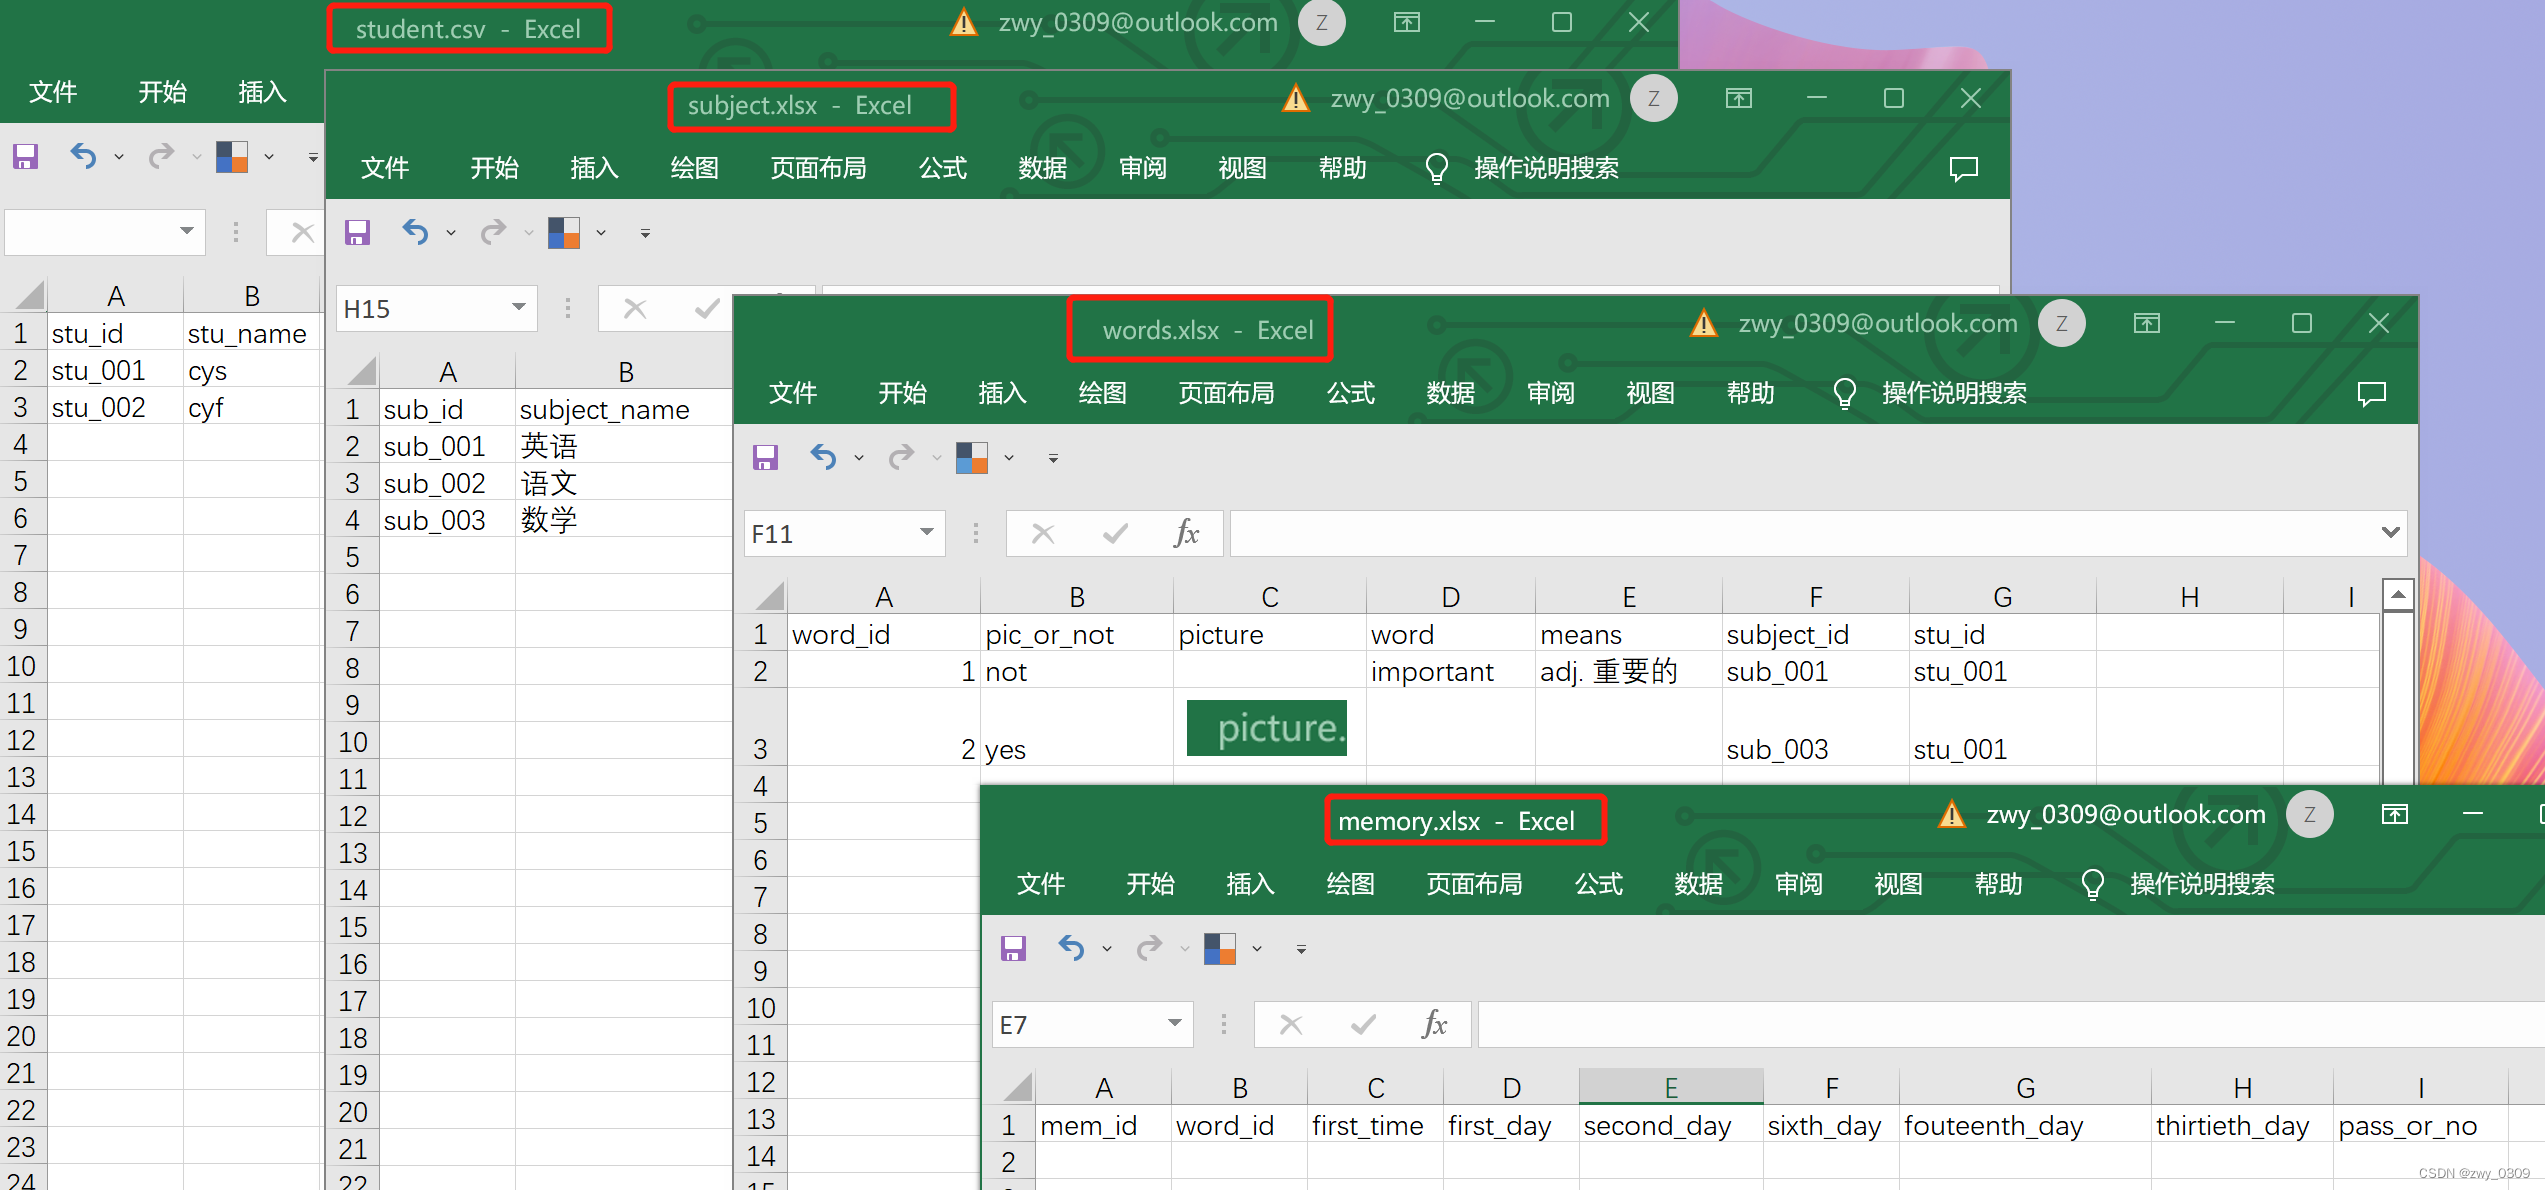Click color theme icon in words.xlsx toolbar

pos(972,457)
